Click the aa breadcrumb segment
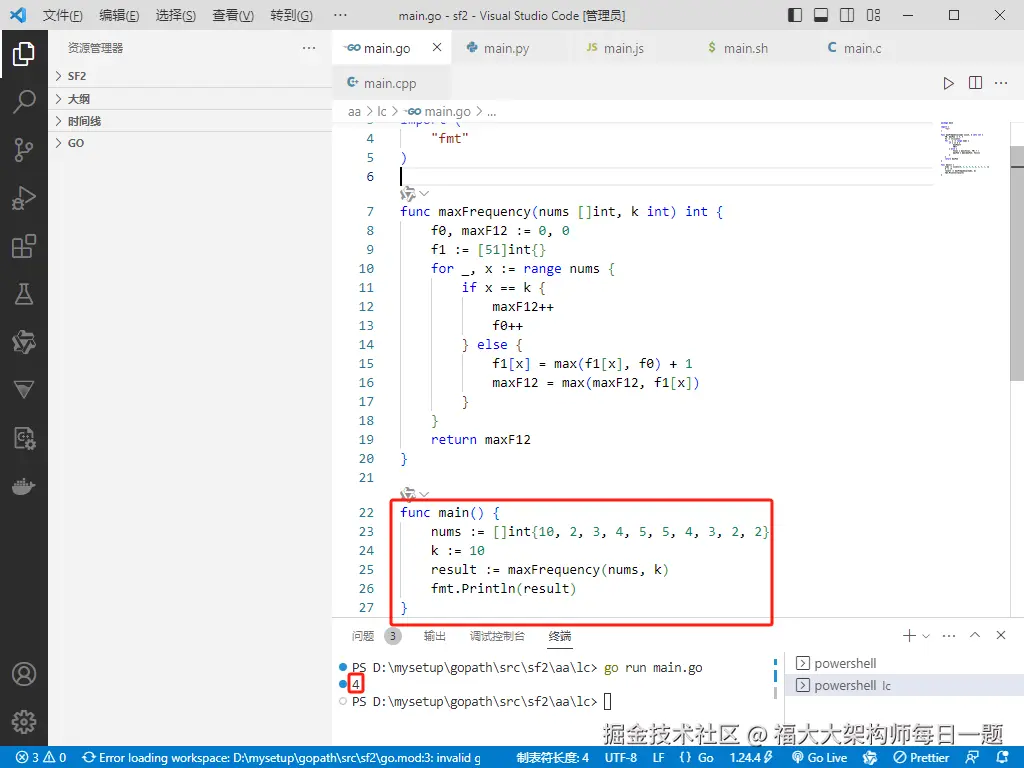 354,112
